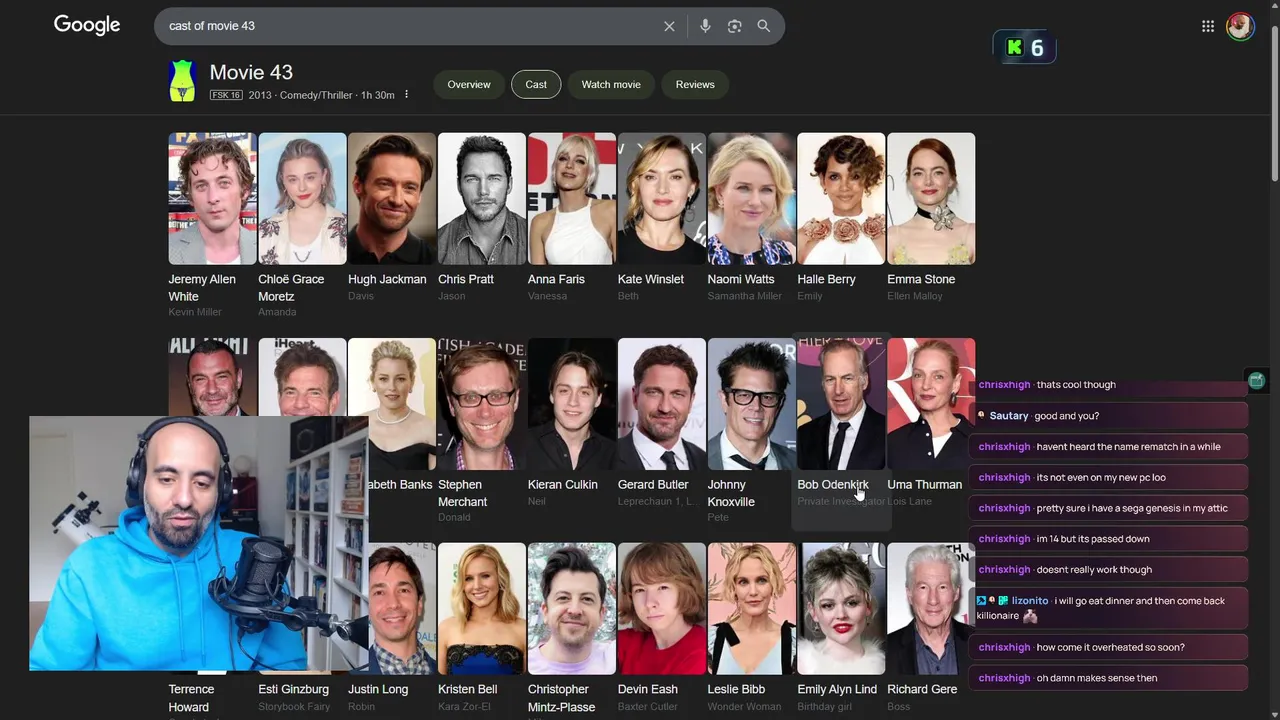The image size is (1280, 720).
Task: Click the webcam overlay of the streamer
Action: (199, 543)
